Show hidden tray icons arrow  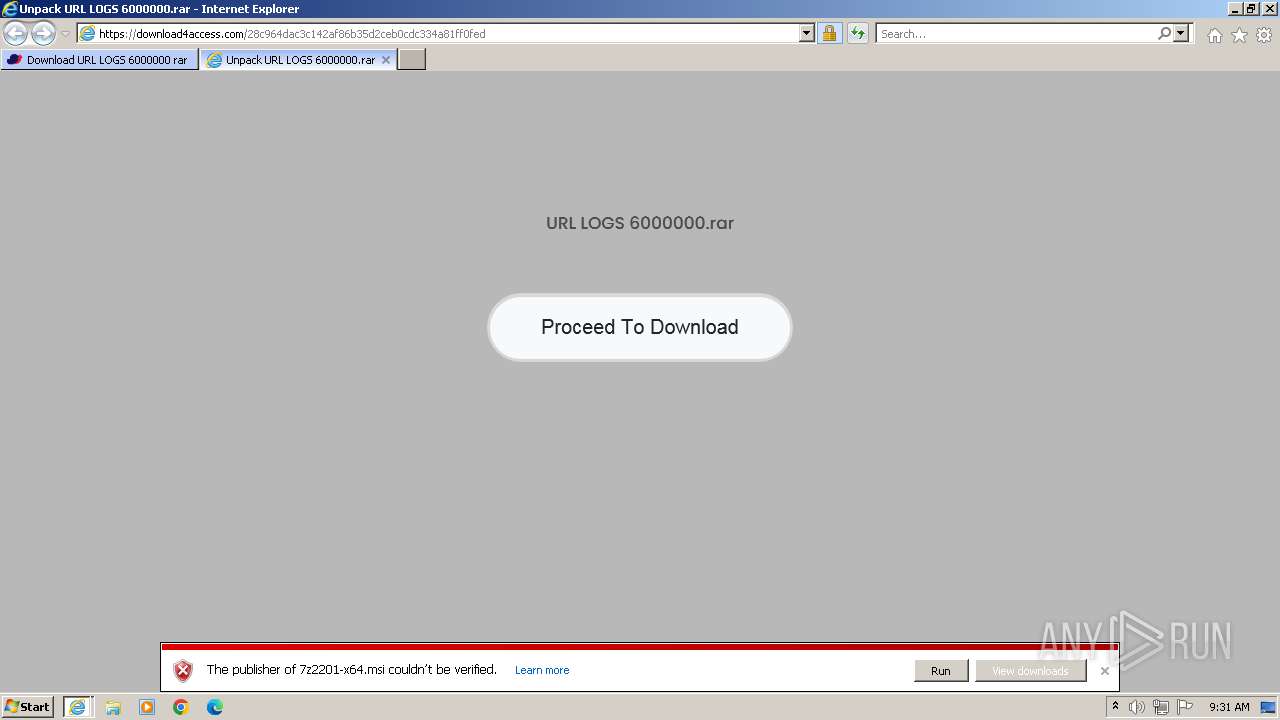1115,707
